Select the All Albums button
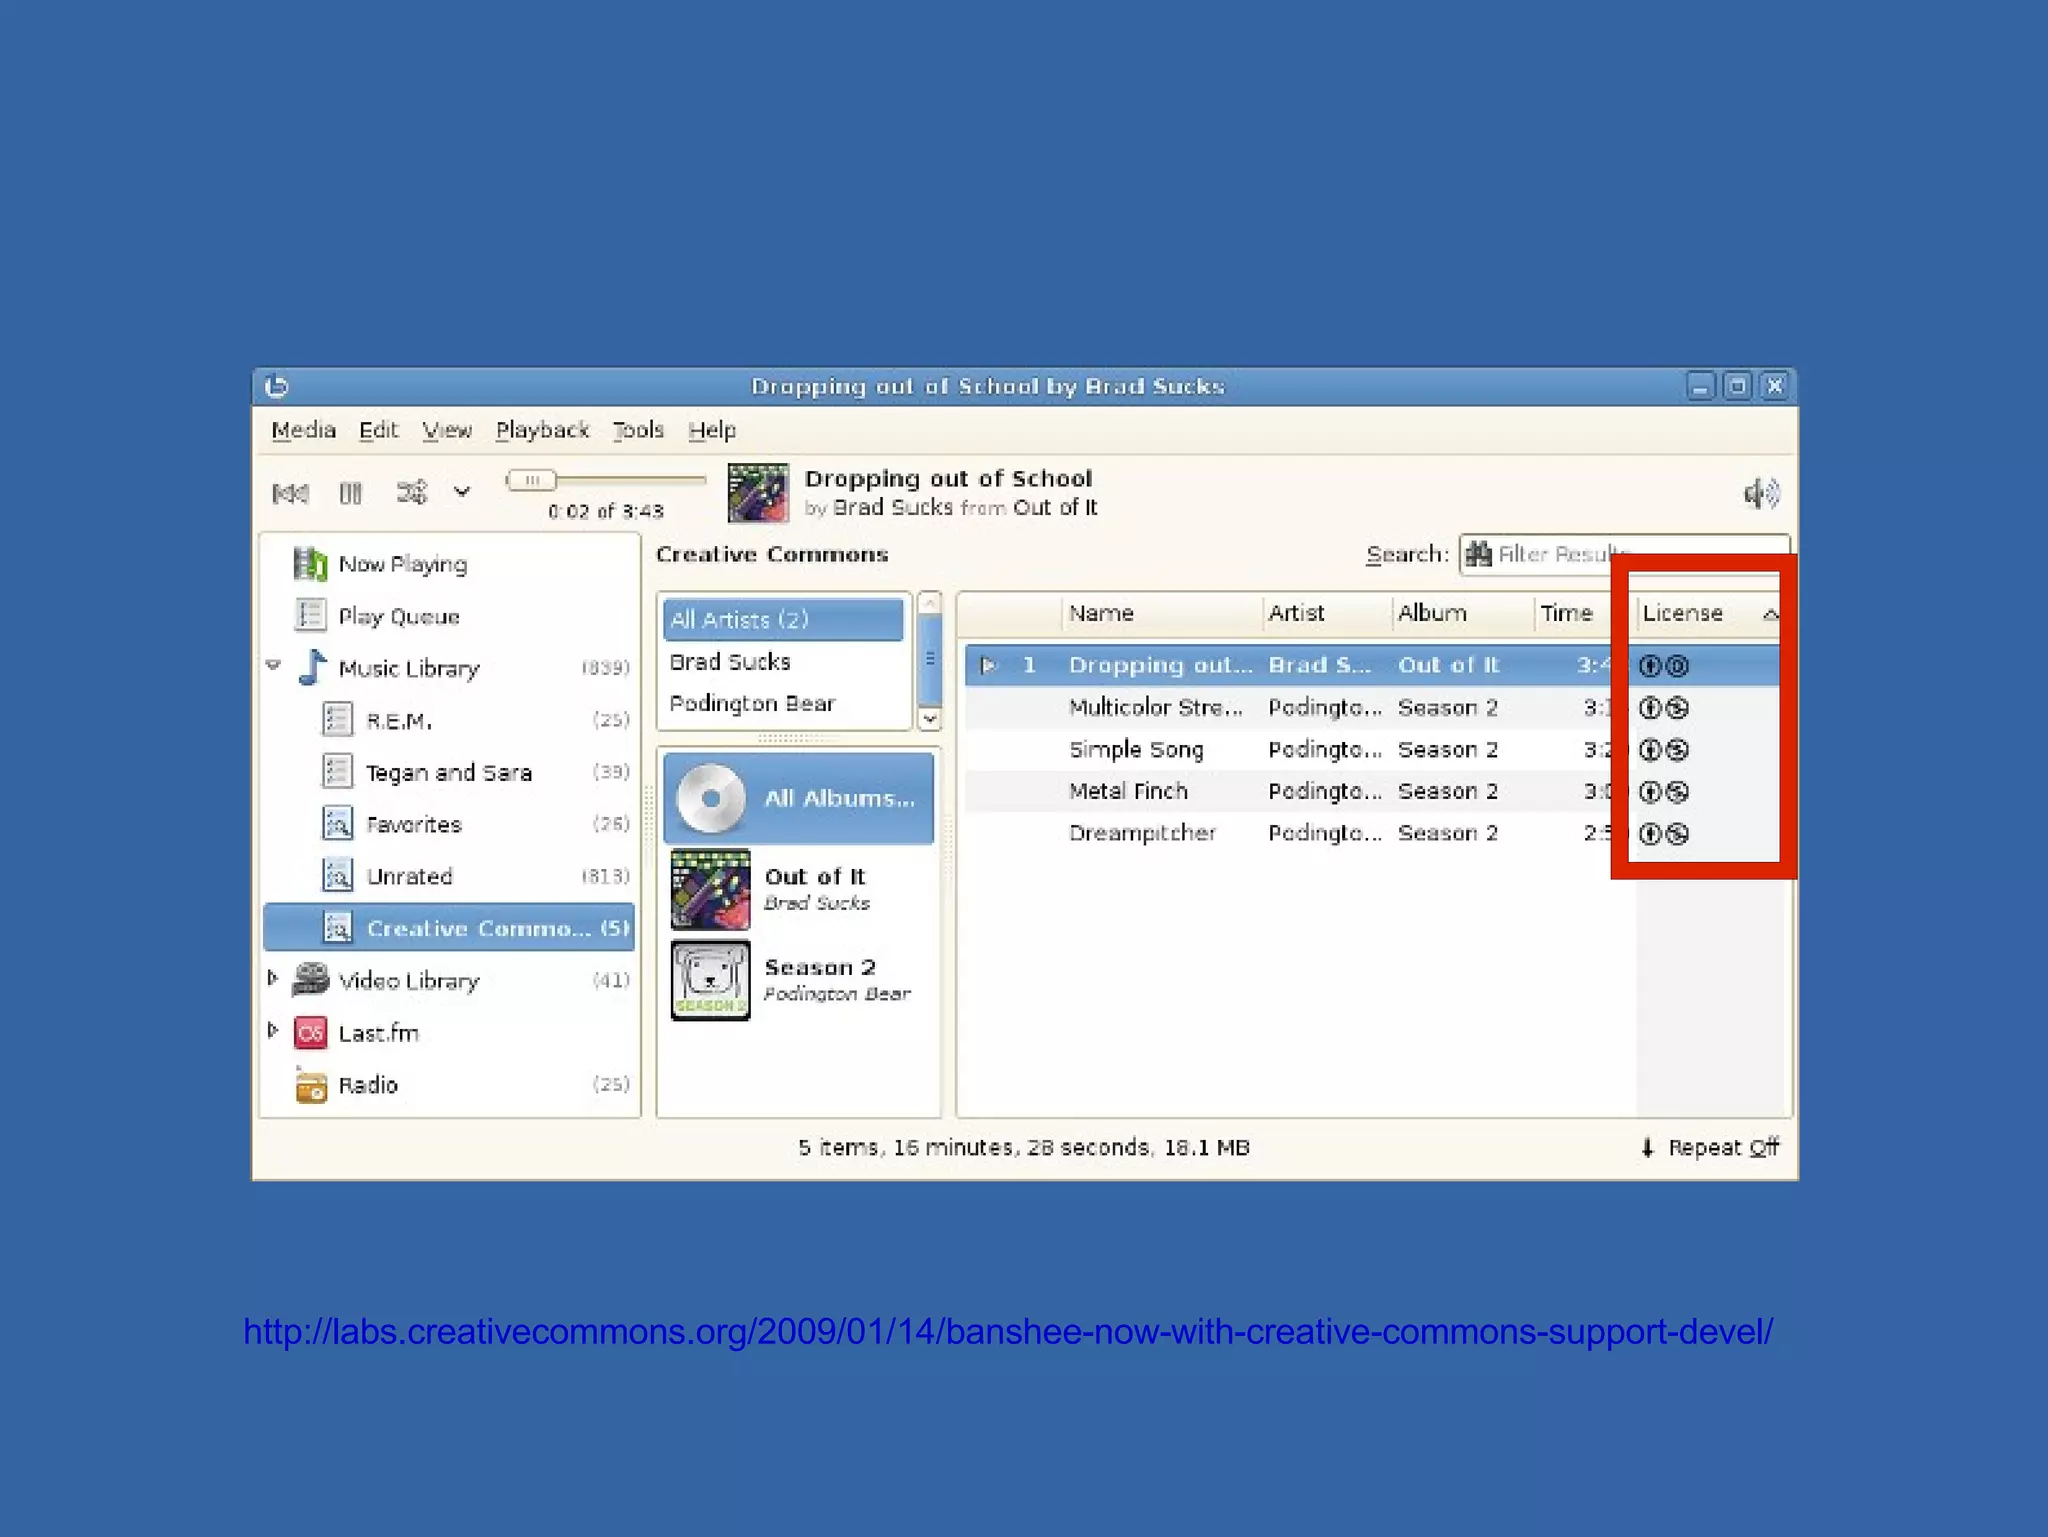 pyautogui.click(x=797, y=797)
